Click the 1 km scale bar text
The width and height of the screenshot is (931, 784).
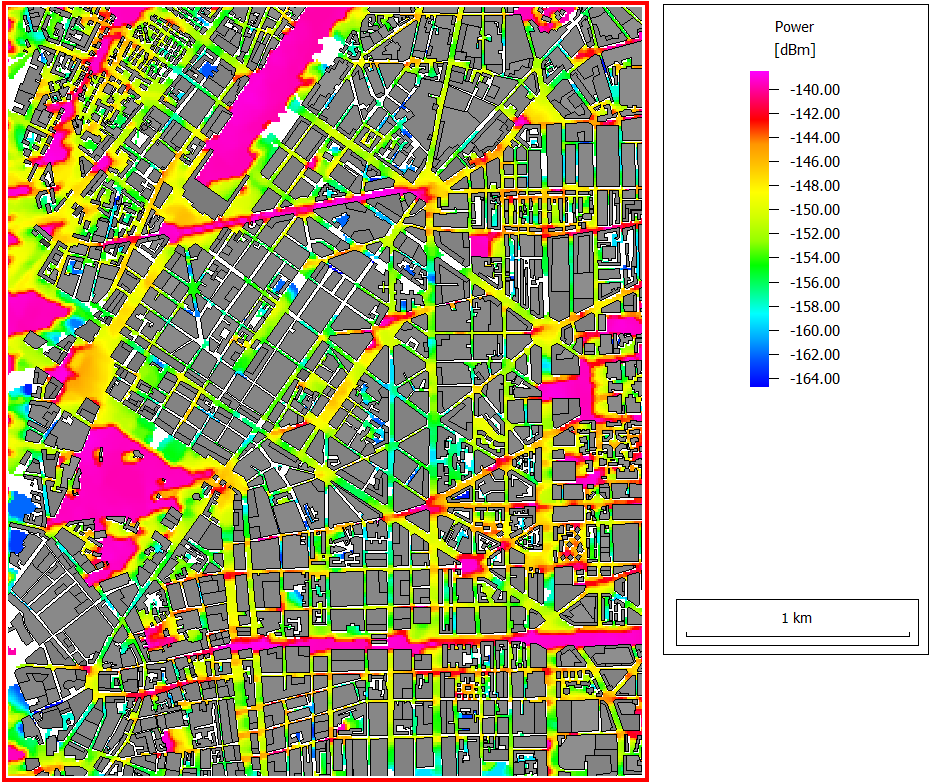[796, 618]
